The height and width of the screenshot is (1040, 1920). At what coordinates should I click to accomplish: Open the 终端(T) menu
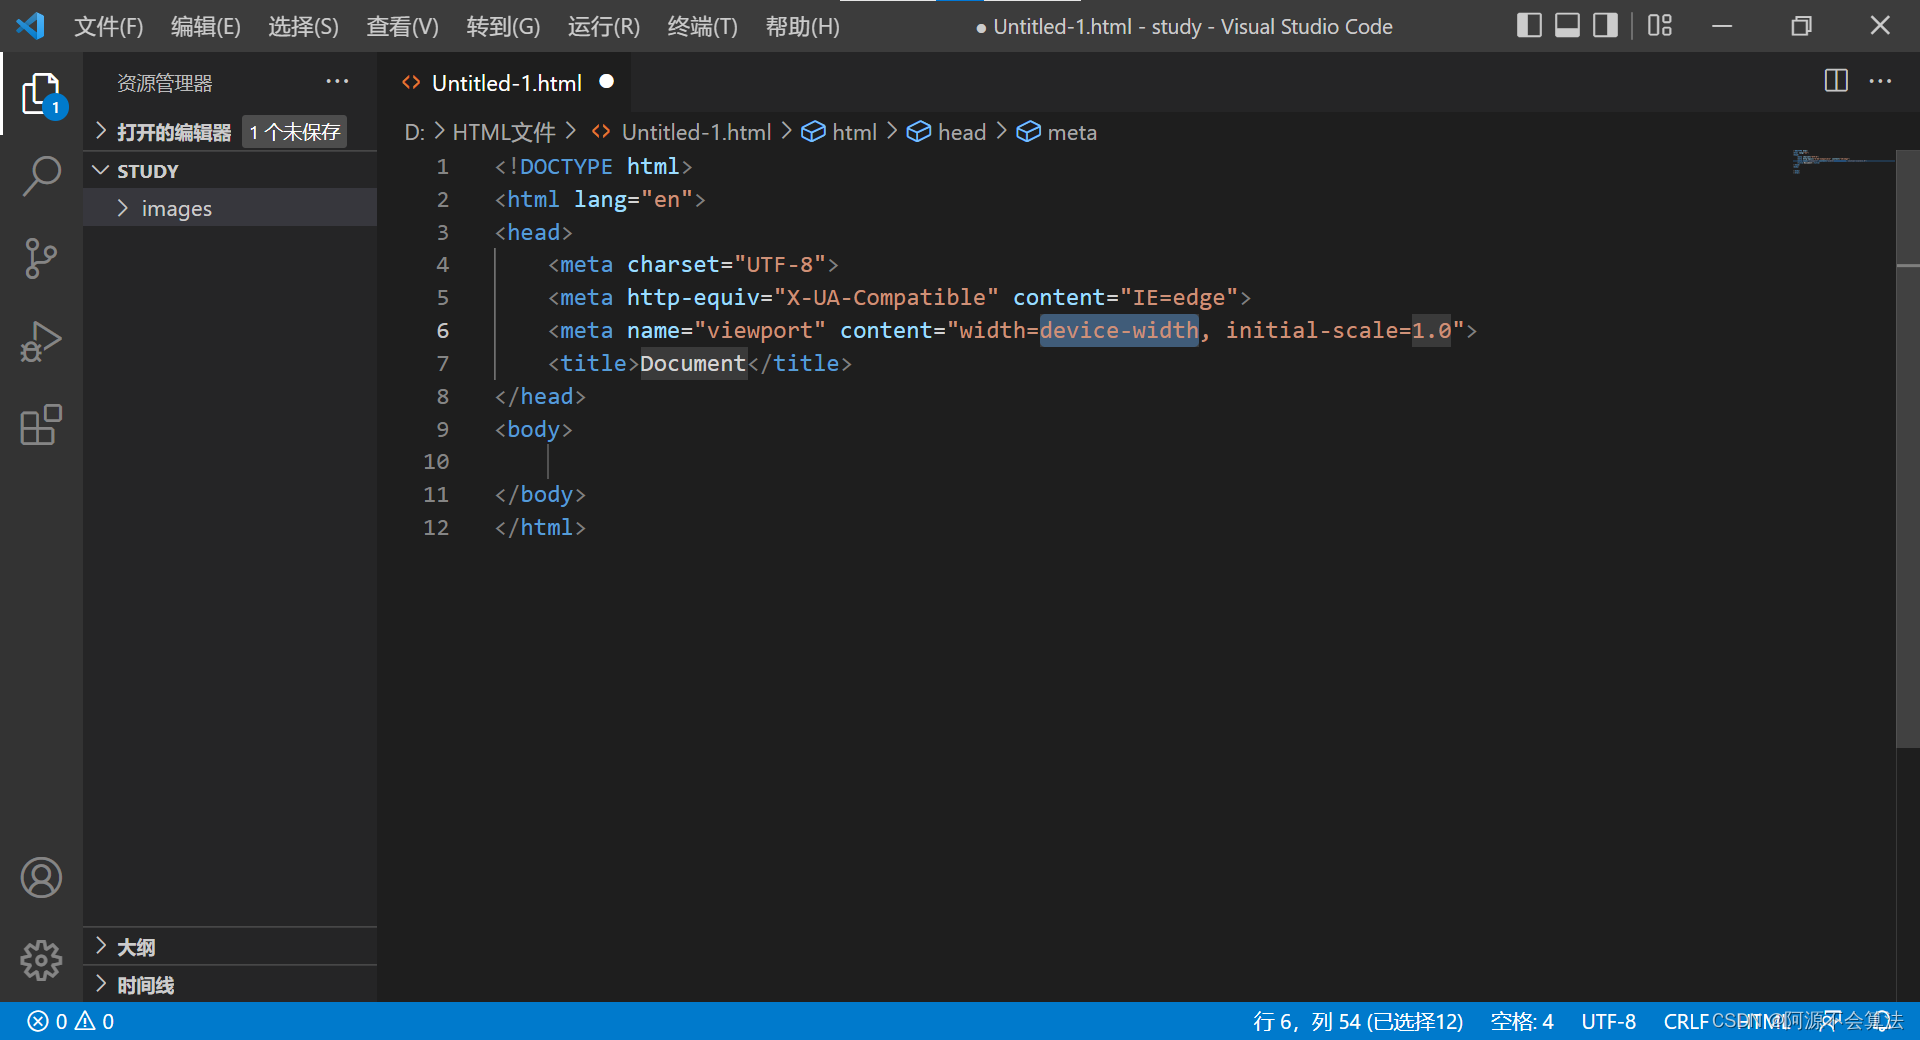(703, 26)
